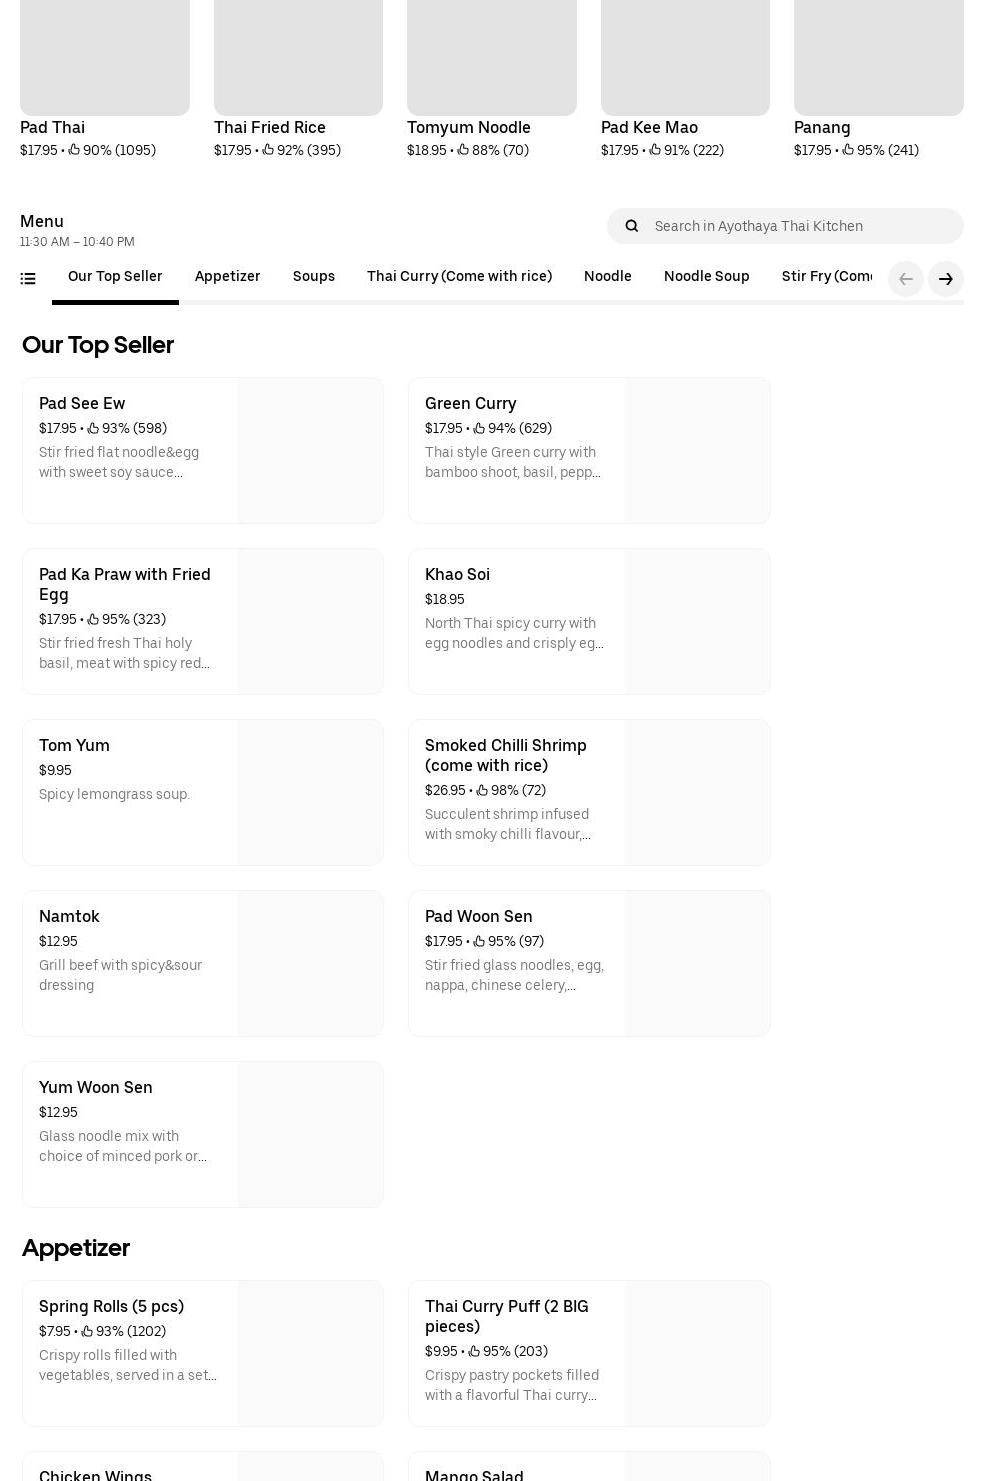This screenshot has height=1481, width=984.
Task: Click the search magnifier icon
Action: click(631, 226)
